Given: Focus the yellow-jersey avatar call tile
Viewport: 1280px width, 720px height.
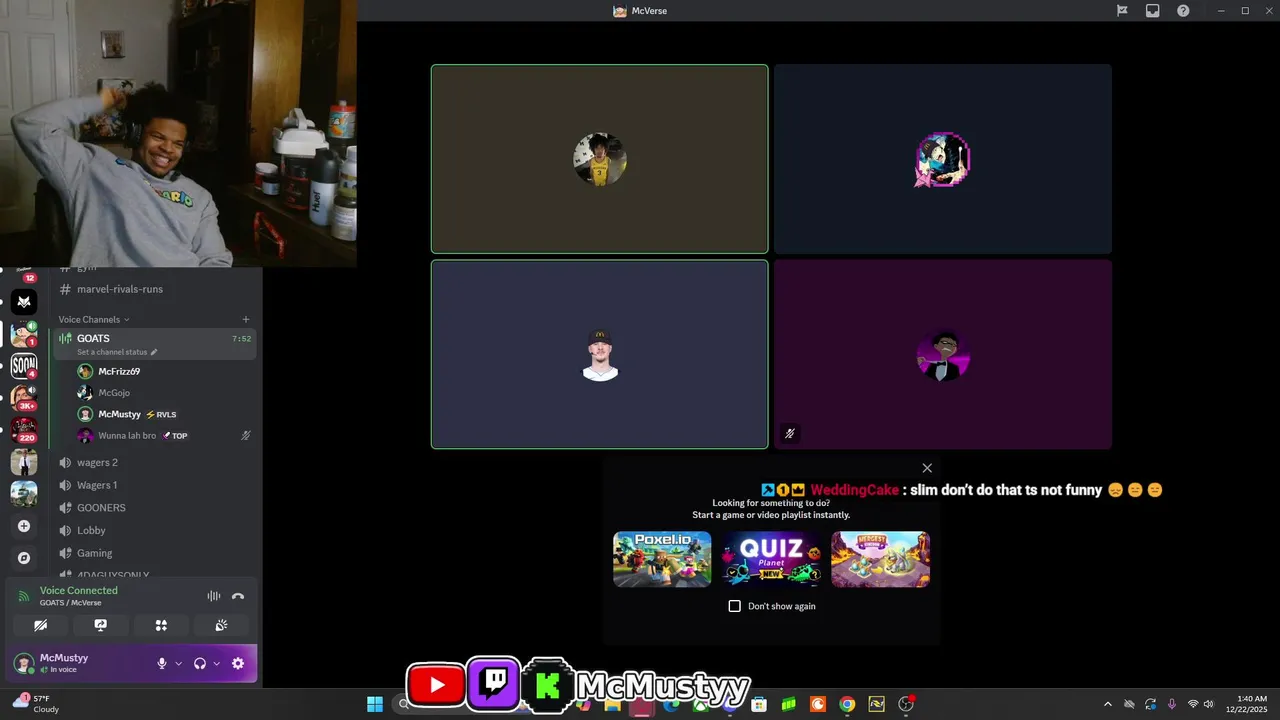Looking at the screenshot, I should click(600, 159).
